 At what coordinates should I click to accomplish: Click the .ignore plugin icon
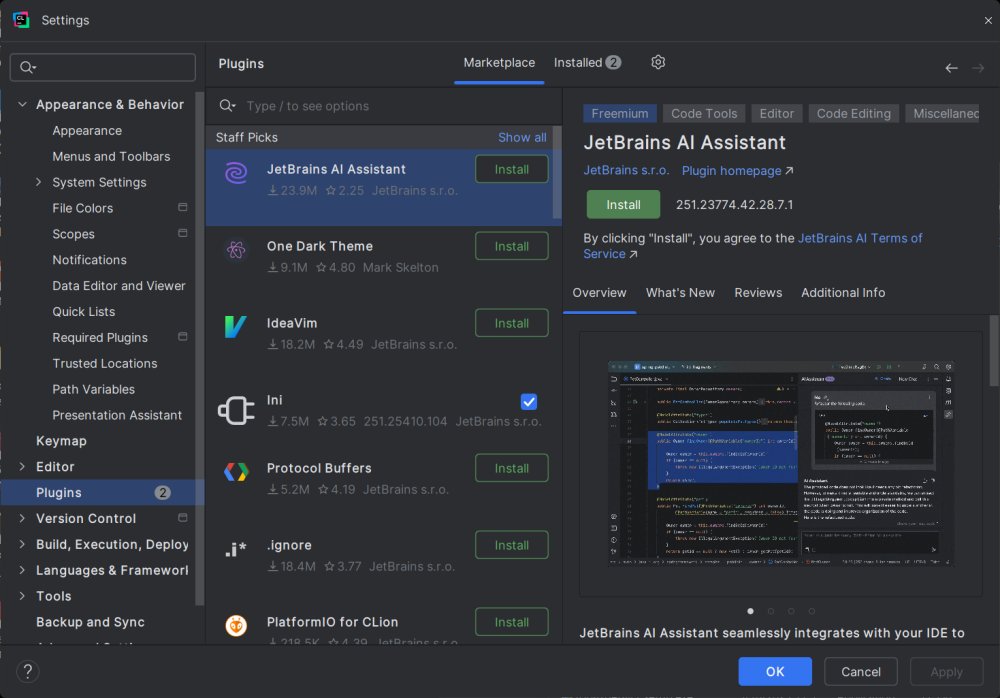tap(236, 549)
